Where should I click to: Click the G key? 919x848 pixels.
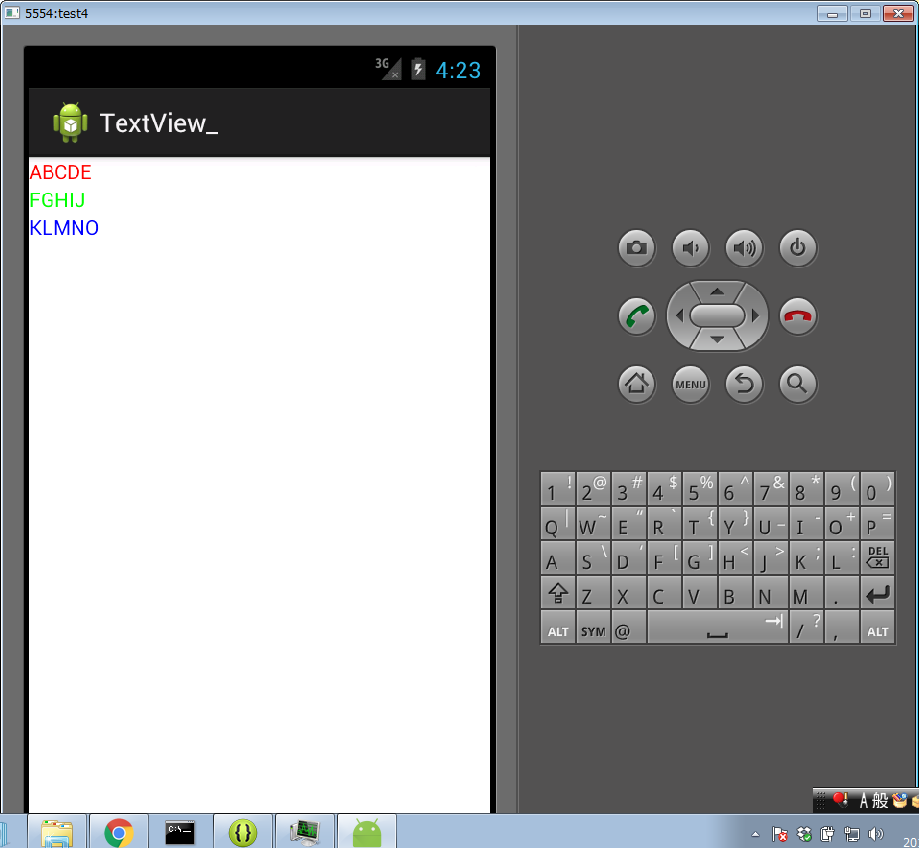[700, 557]
